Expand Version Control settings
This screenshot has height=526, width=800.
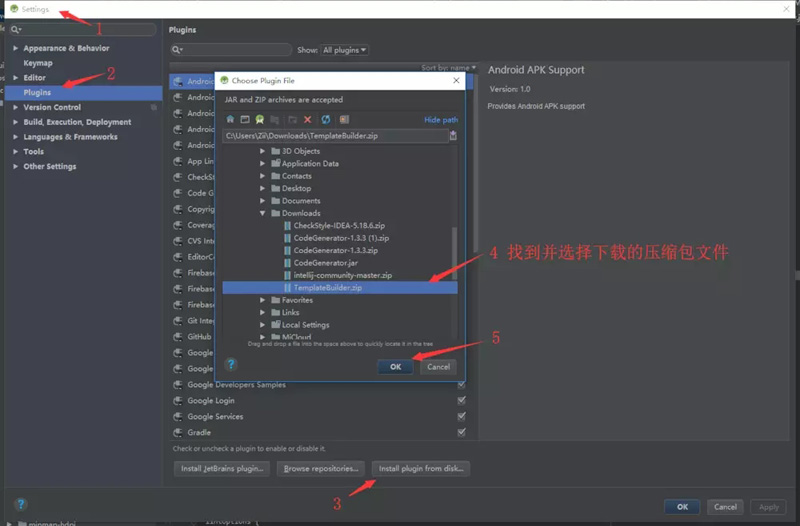click(15, 107)
